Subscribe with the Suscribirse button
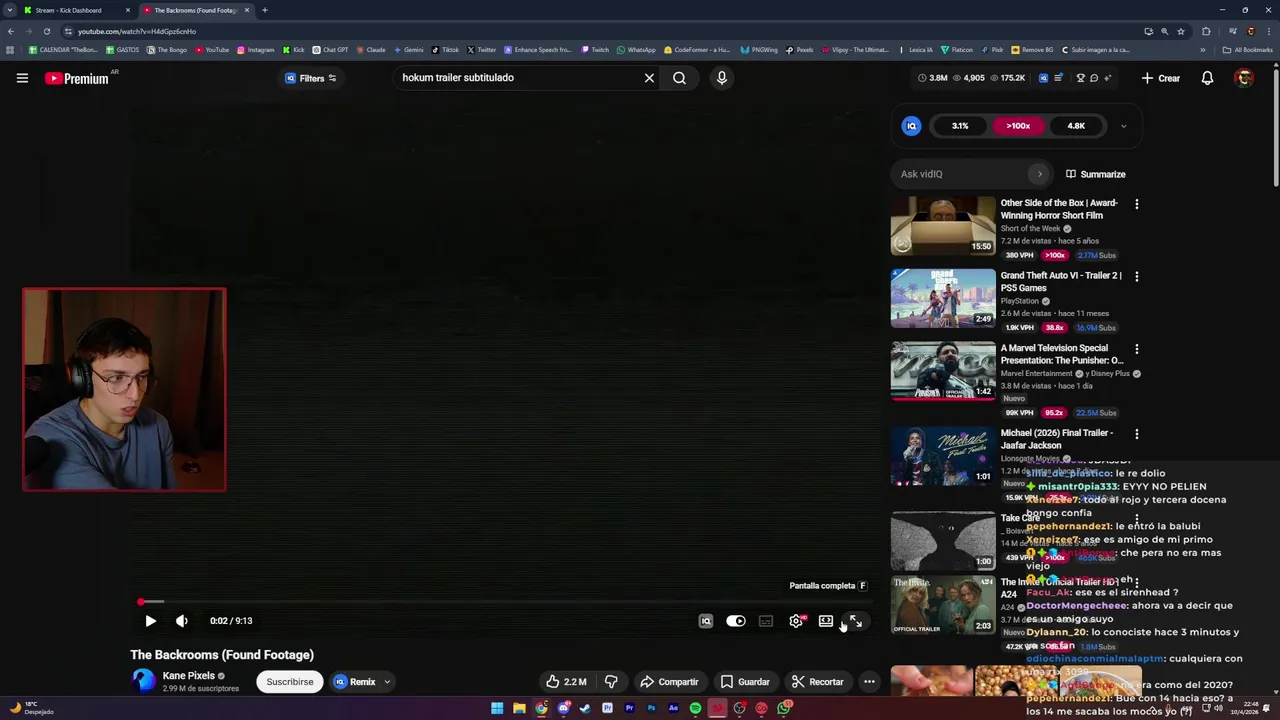 pyautogui.click(x=290, y=682)
